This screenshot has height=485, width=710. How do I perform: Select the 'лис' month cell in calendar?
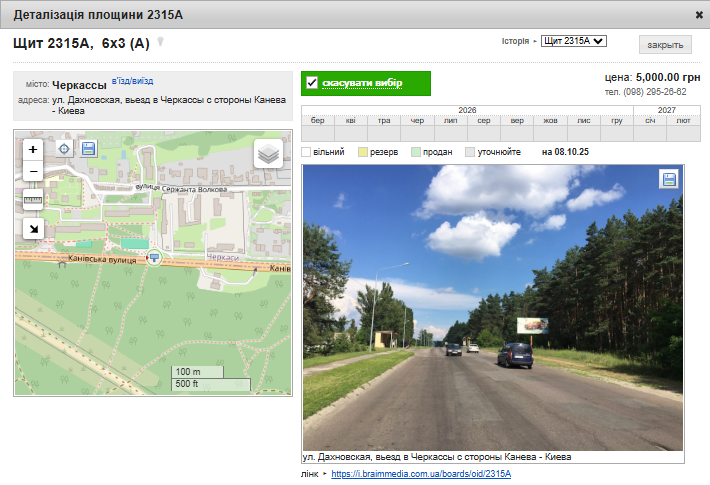pyautogui.click(x=583, y=134)
